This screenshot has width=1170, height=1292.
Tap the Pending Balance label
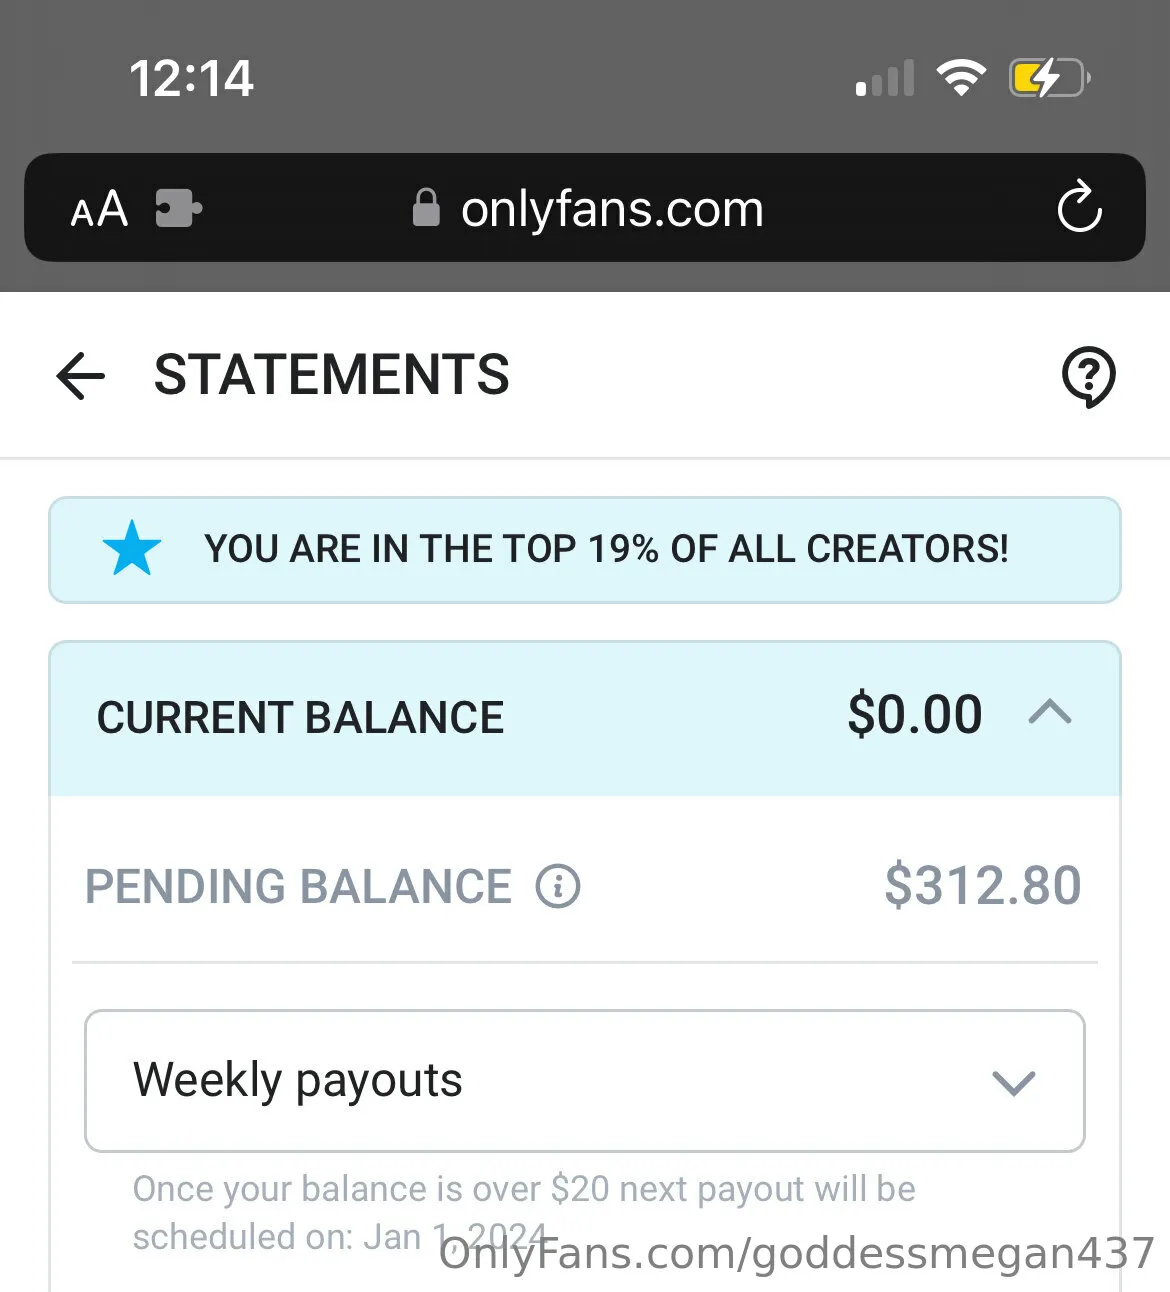click(298, 887)
